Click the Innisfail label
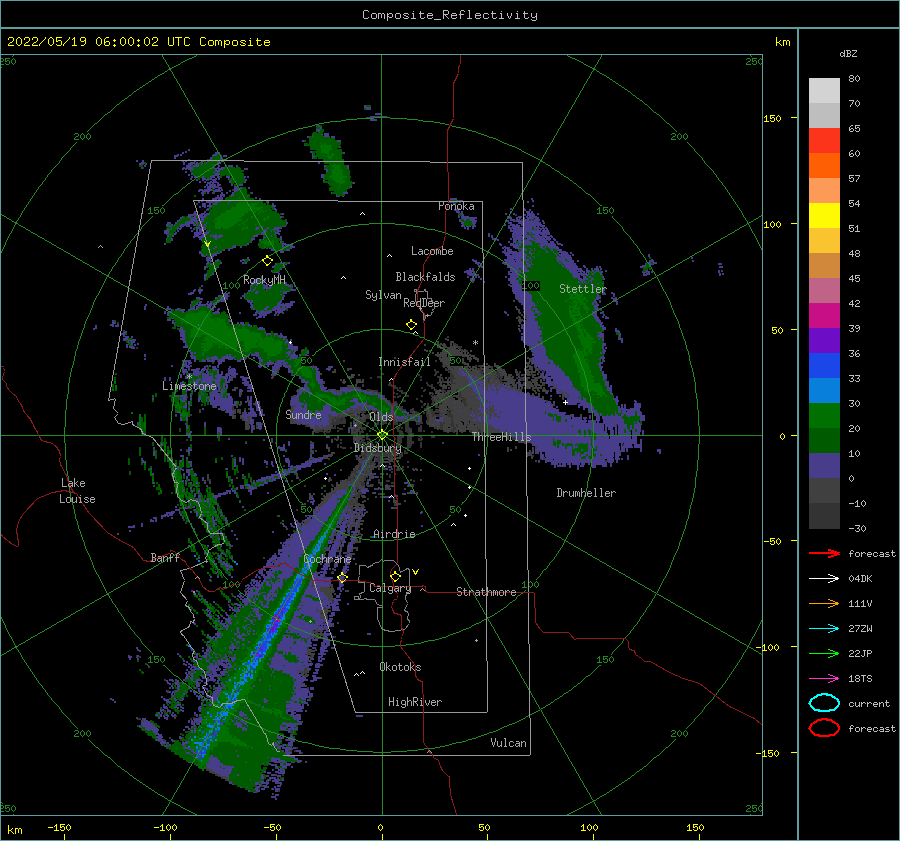This screenshot has height=841, width=900. coord(405,362)
